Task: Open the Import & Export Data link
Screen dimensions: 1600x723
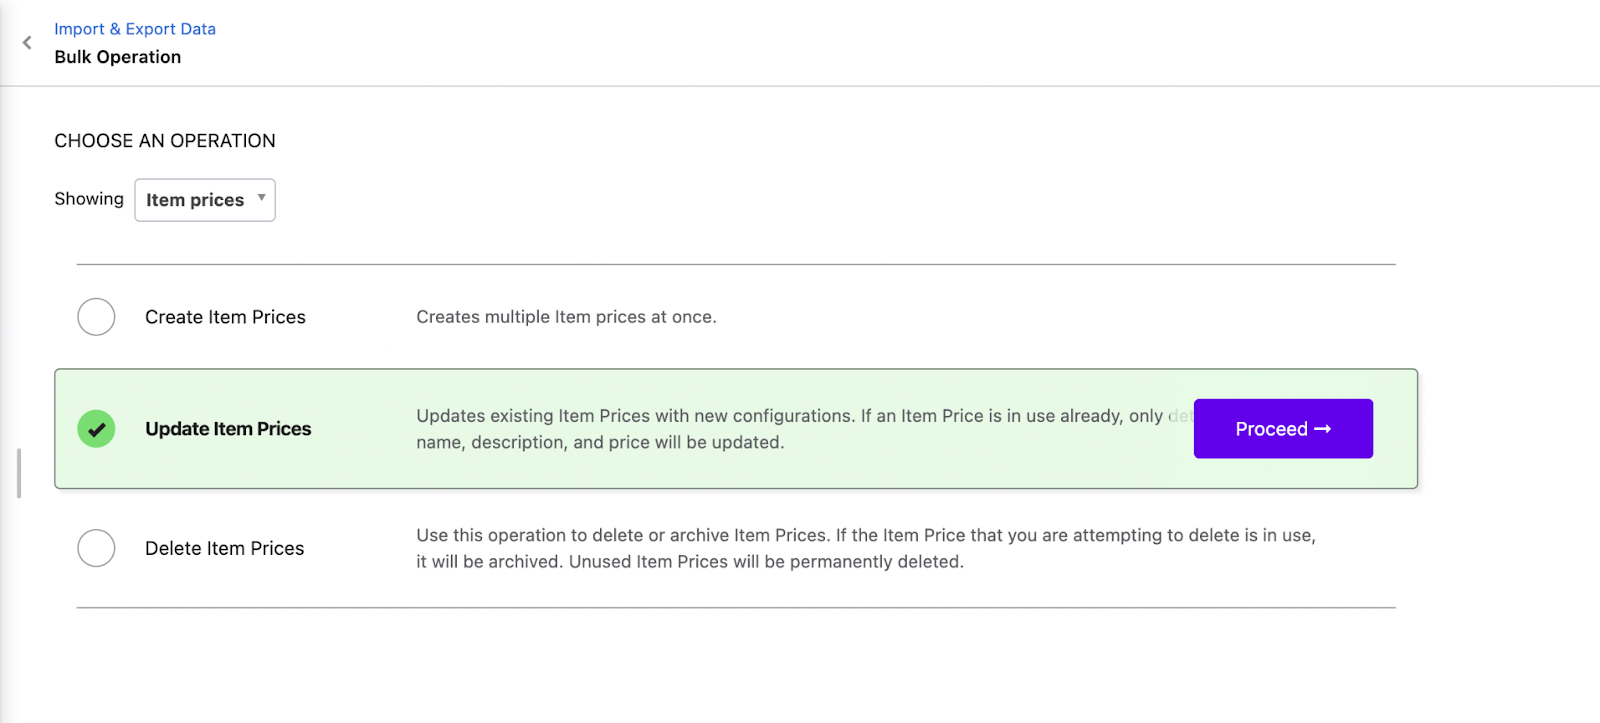Action: point(135,29)
